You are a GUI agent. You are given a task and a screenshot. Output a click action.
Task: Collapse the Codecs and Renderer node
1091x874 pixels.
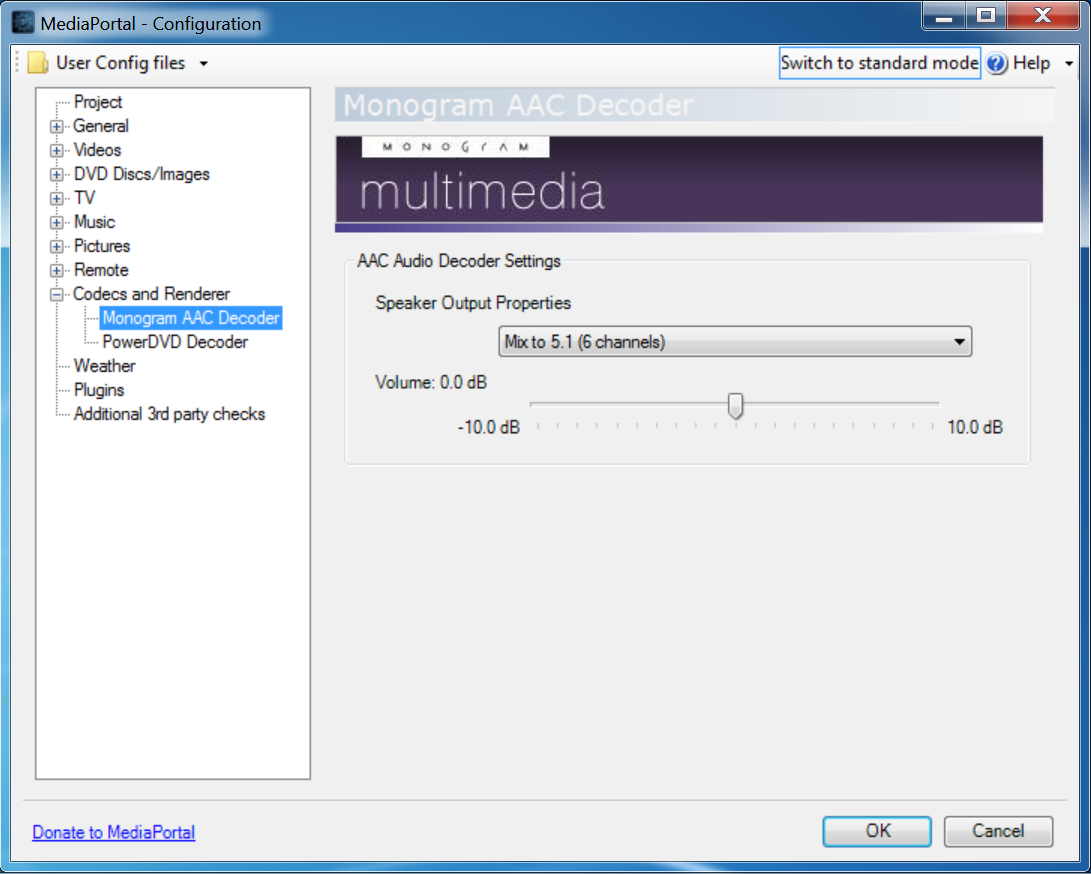pos(57,294)
